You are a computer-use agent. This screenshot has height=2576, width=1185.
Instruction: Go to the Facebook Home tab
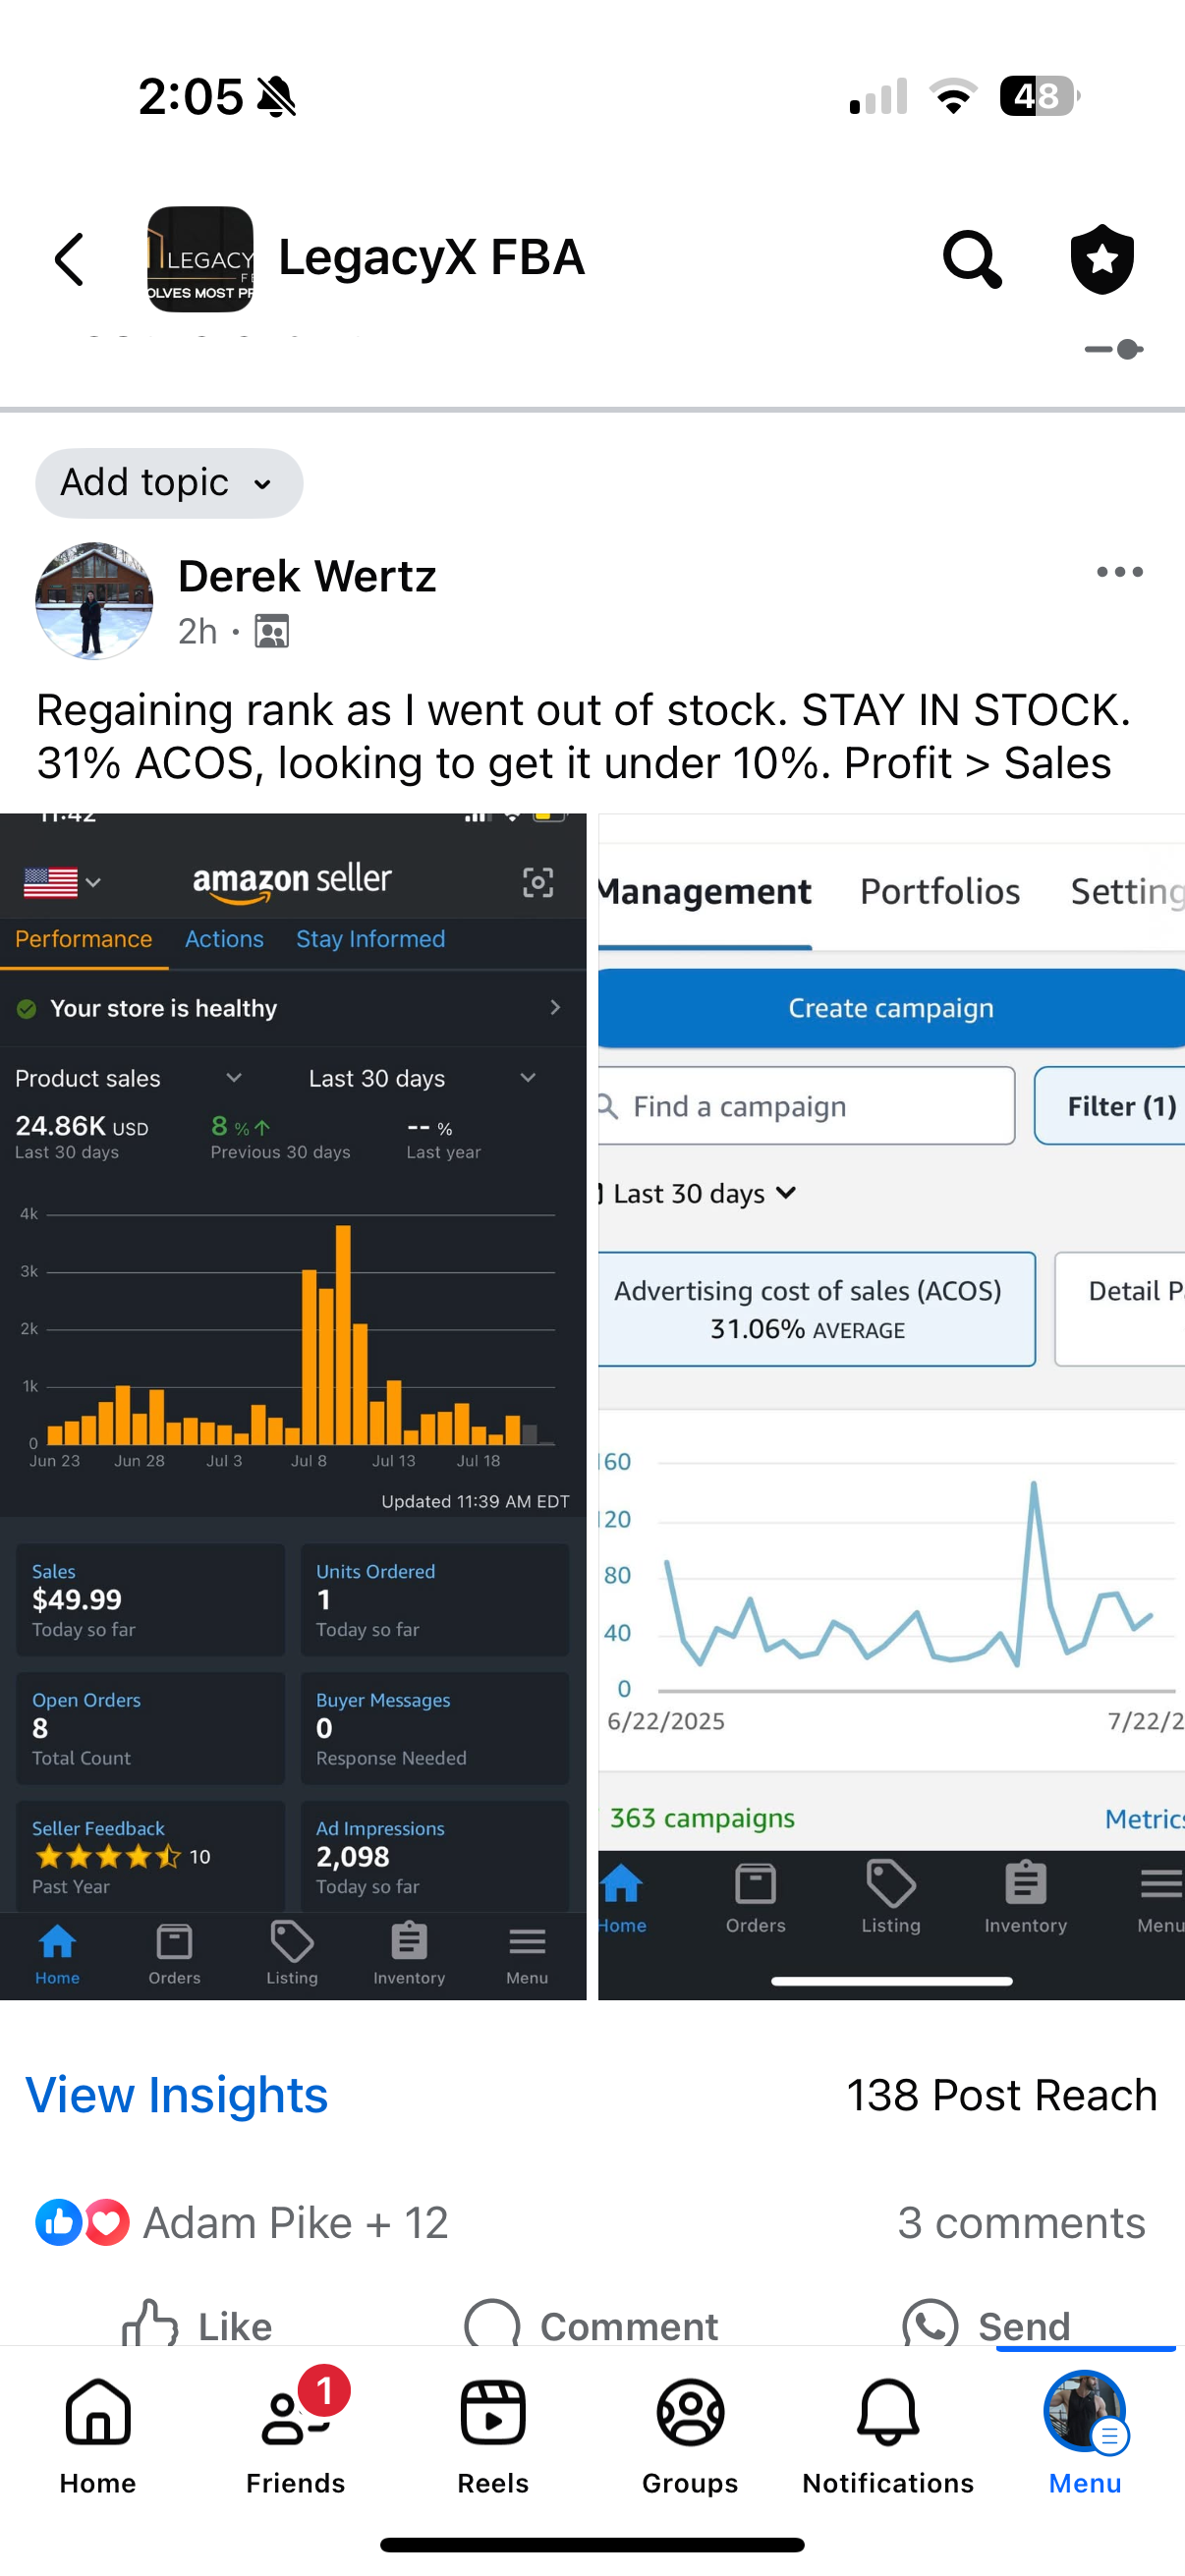click(x=98, y=2436)
